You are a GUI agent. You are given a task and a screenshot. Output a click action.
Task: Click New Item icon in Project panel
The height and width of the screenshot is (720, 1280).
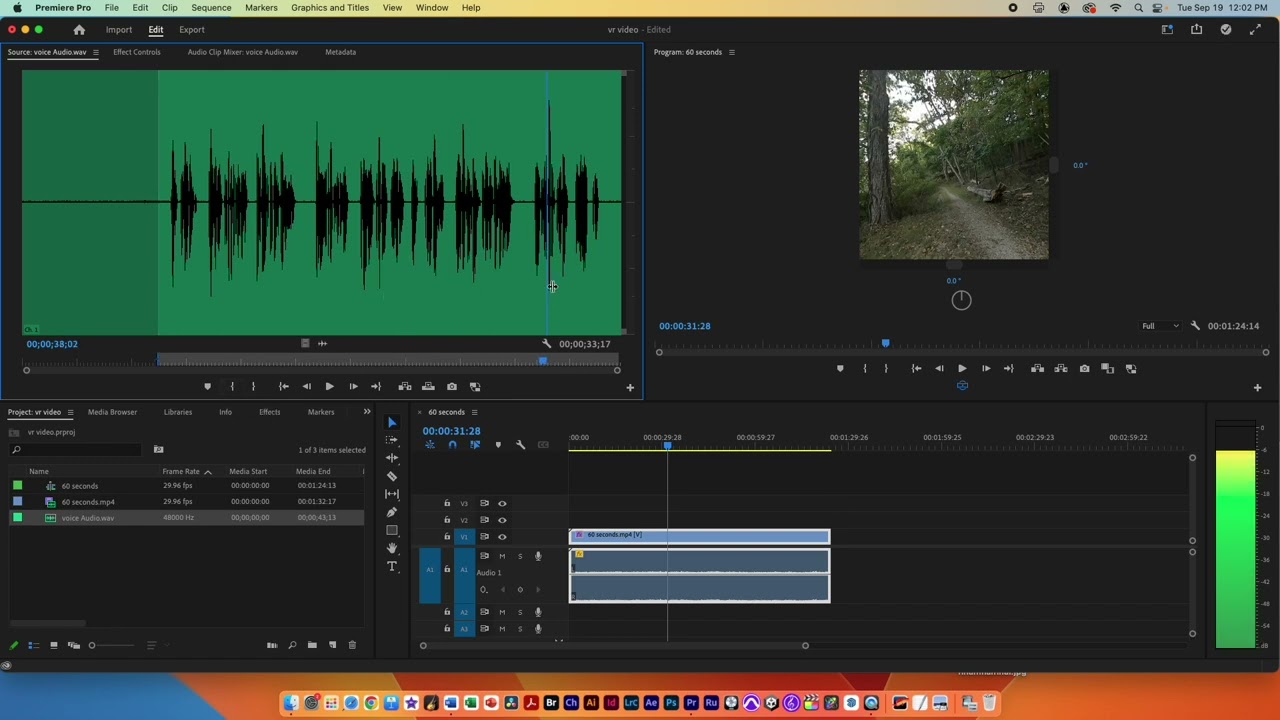tap(332, 645)
